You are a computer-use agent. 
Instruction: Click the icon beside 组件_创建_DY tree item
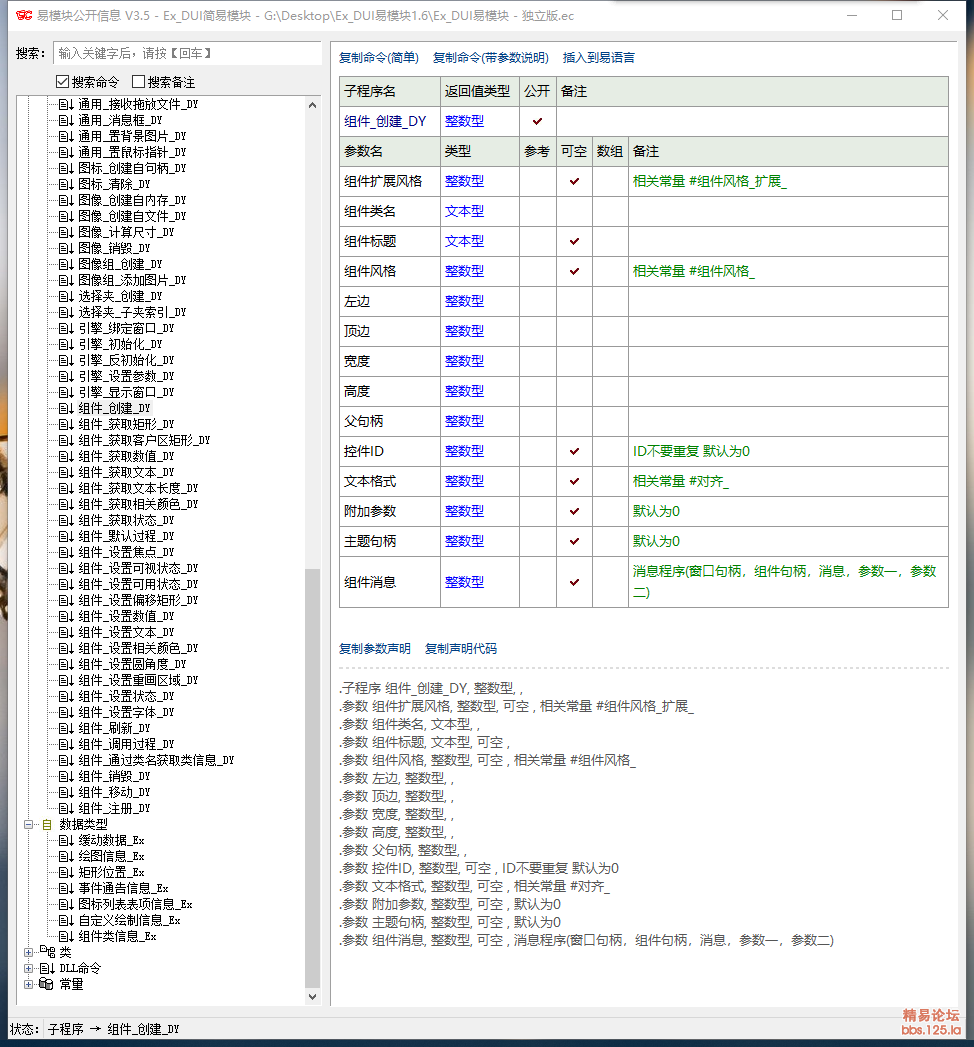[x=66, y=408]
